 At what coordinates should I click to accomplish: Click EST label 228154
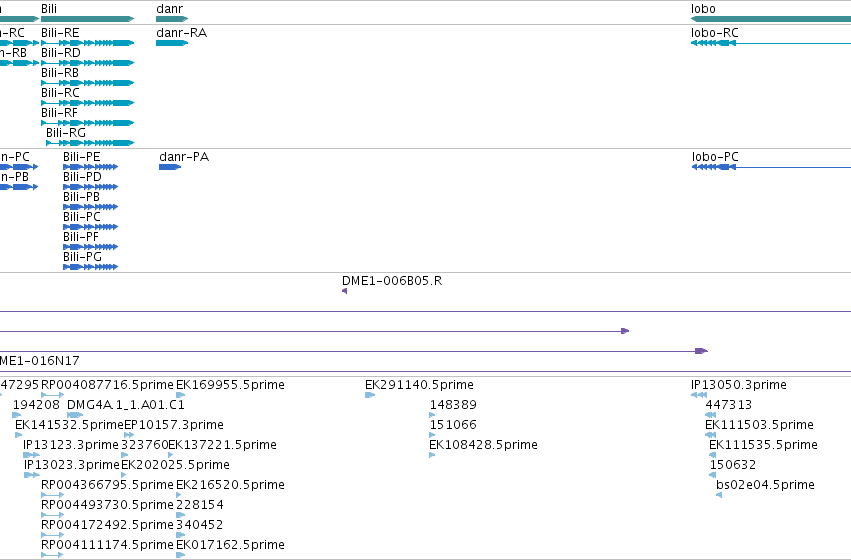[x=200, y=505]
